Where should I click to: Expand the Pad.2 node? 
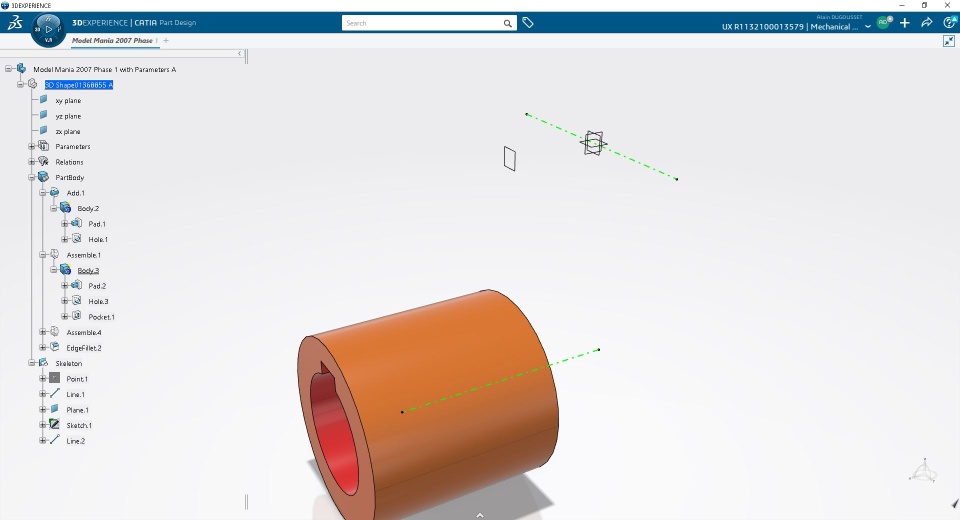click(x=64, y=285)
